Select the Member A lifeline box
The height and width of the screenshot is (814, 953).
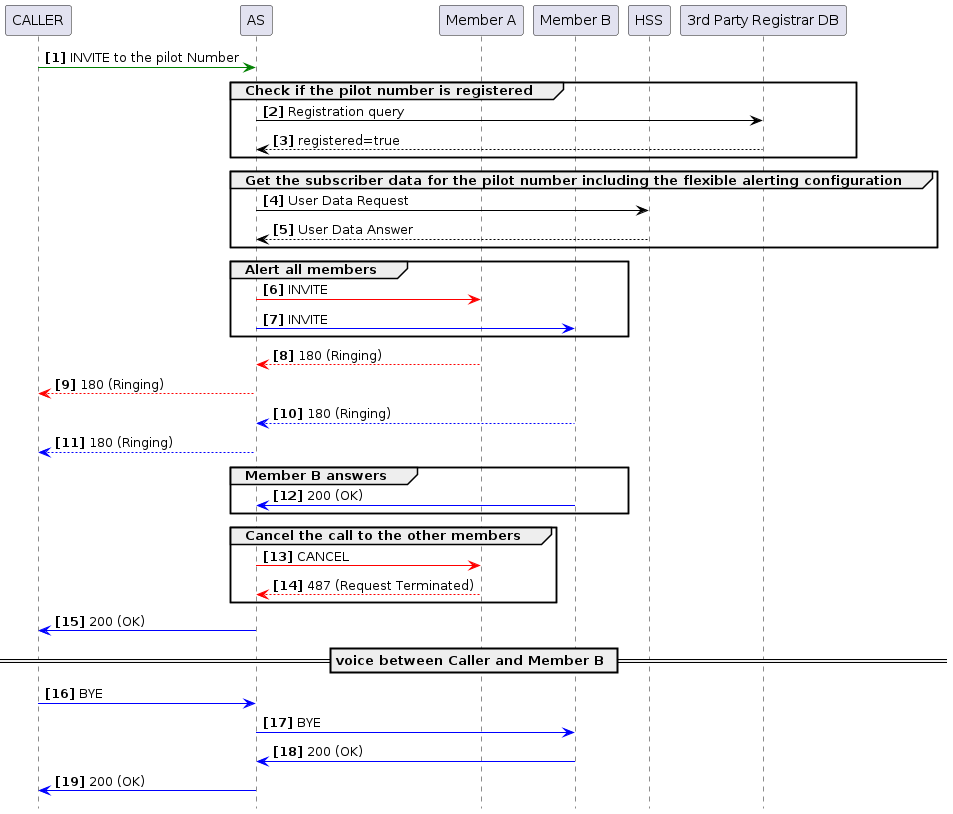pos(481,20)
